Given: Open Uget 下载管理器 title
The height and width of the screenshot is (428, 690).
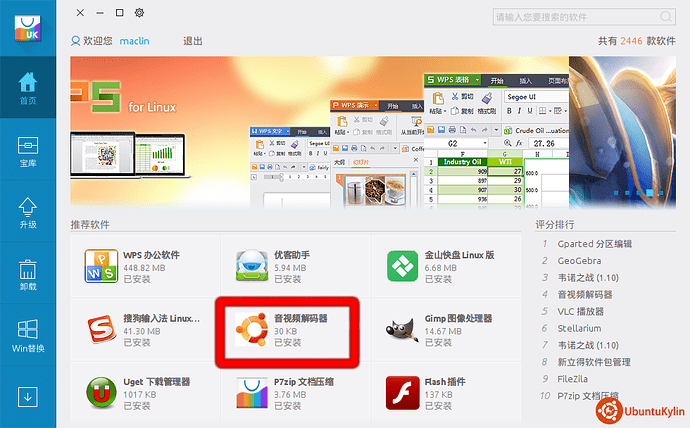Looking at the screenshot, I should pos(157,382).
